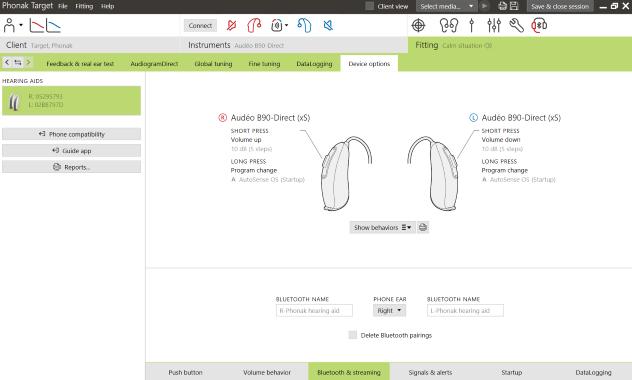Open the Phone ear dropdown
Viewport: 632px width, 380px height.
click(389, 311)
